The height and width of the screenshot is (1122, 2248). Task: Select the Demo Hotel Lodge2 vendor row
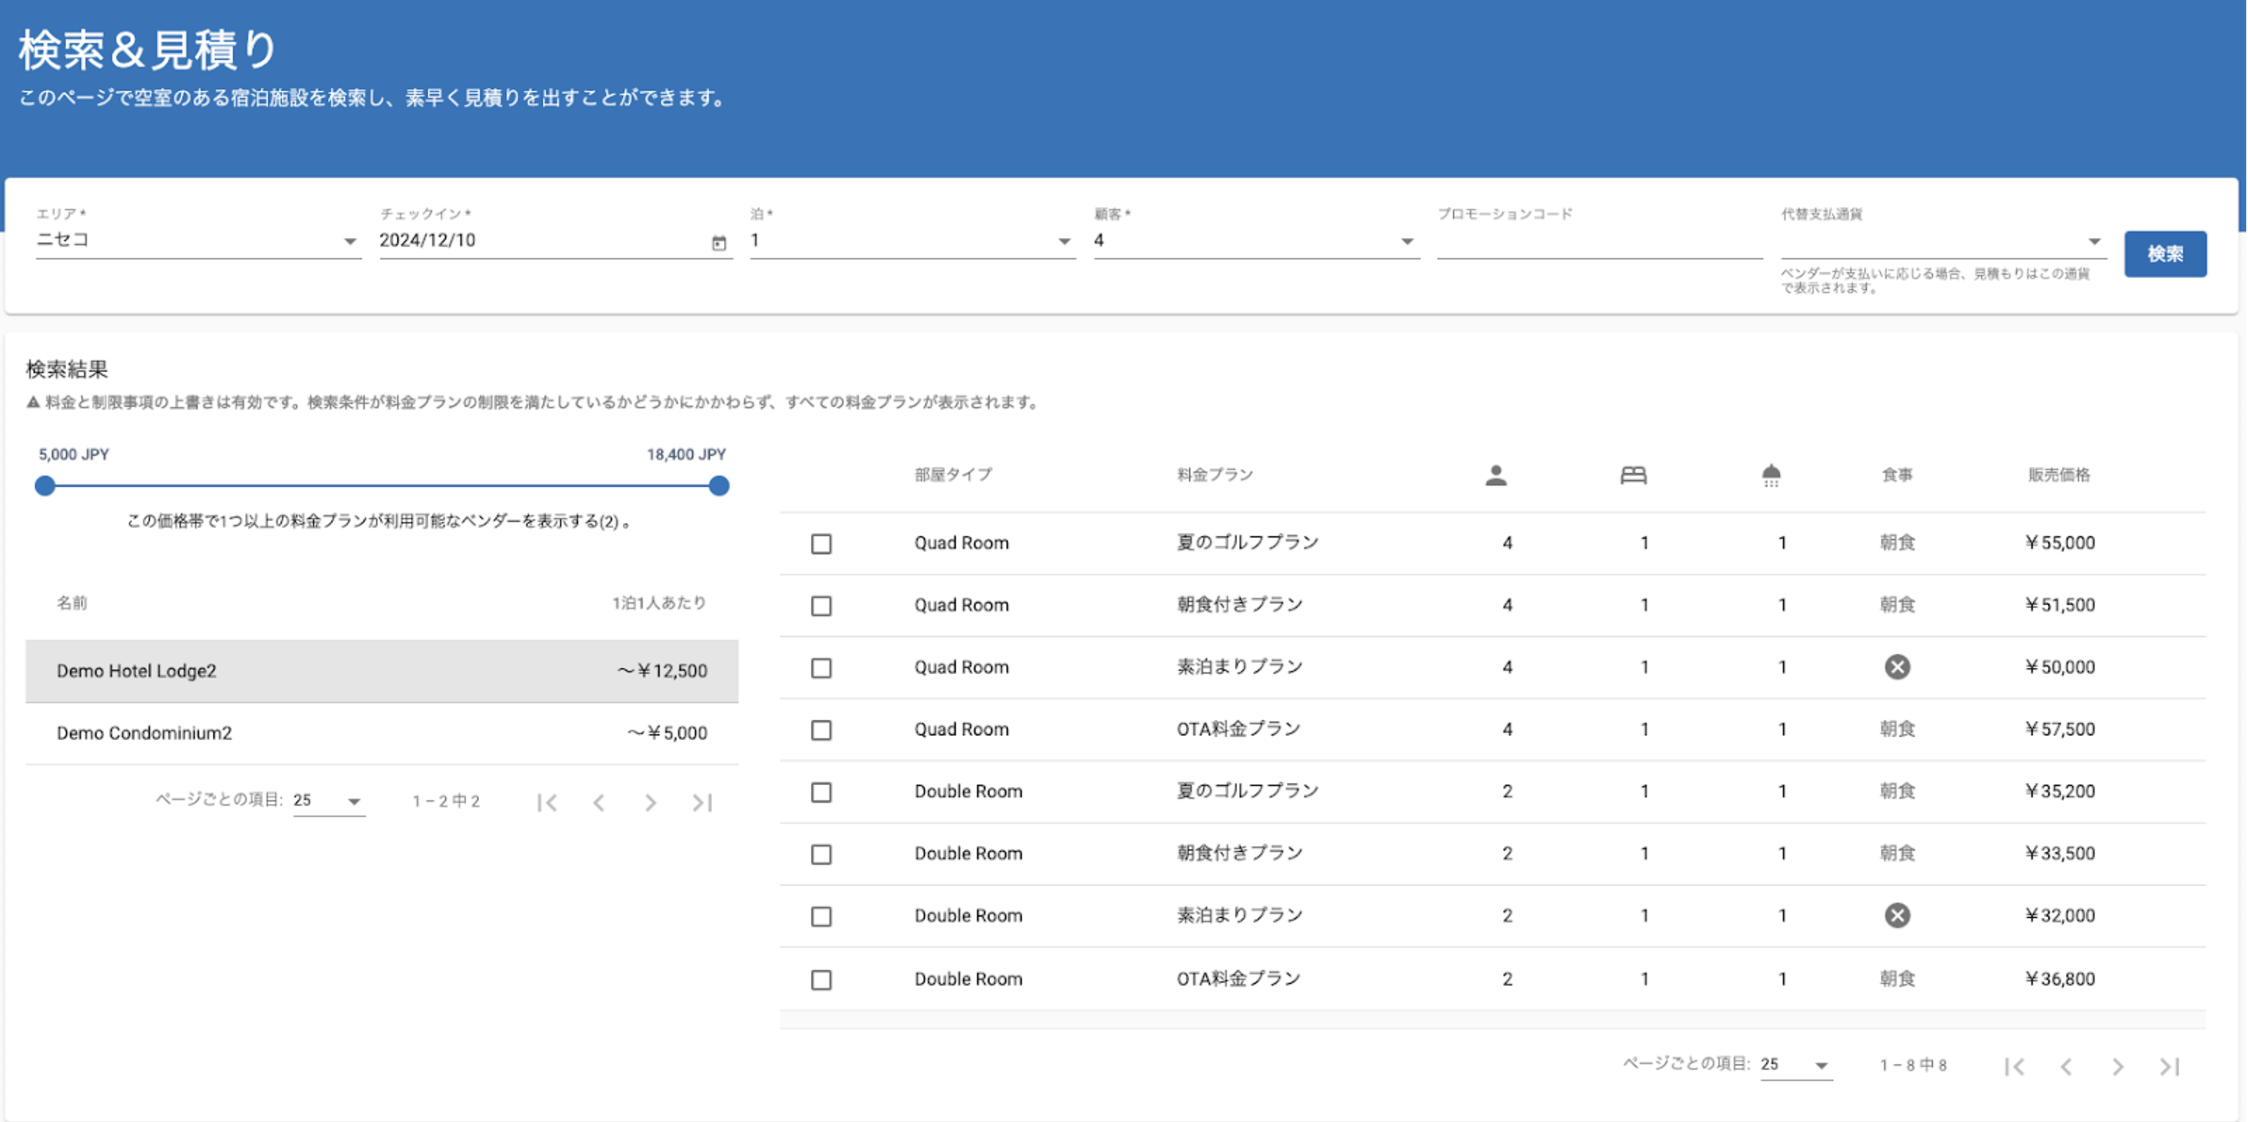click(x=381, y=671)
